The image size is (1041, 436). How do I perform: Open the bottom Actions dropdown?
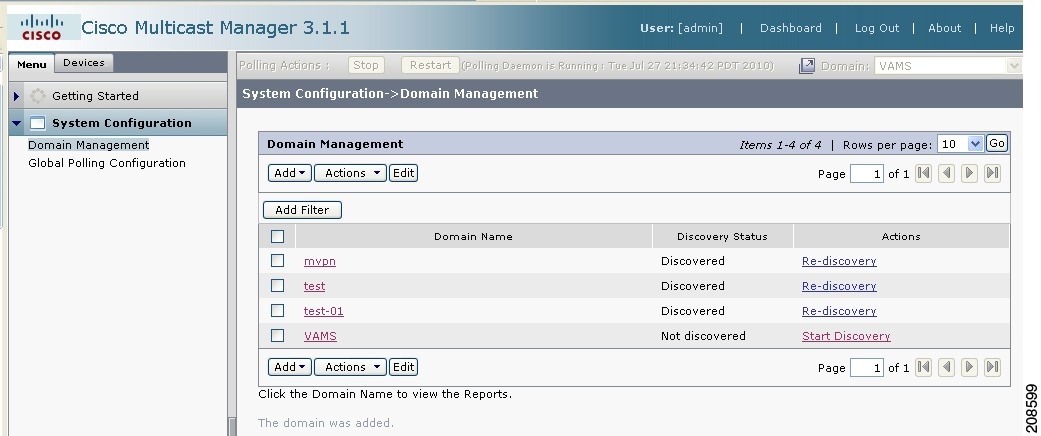[x=350, y=367]
